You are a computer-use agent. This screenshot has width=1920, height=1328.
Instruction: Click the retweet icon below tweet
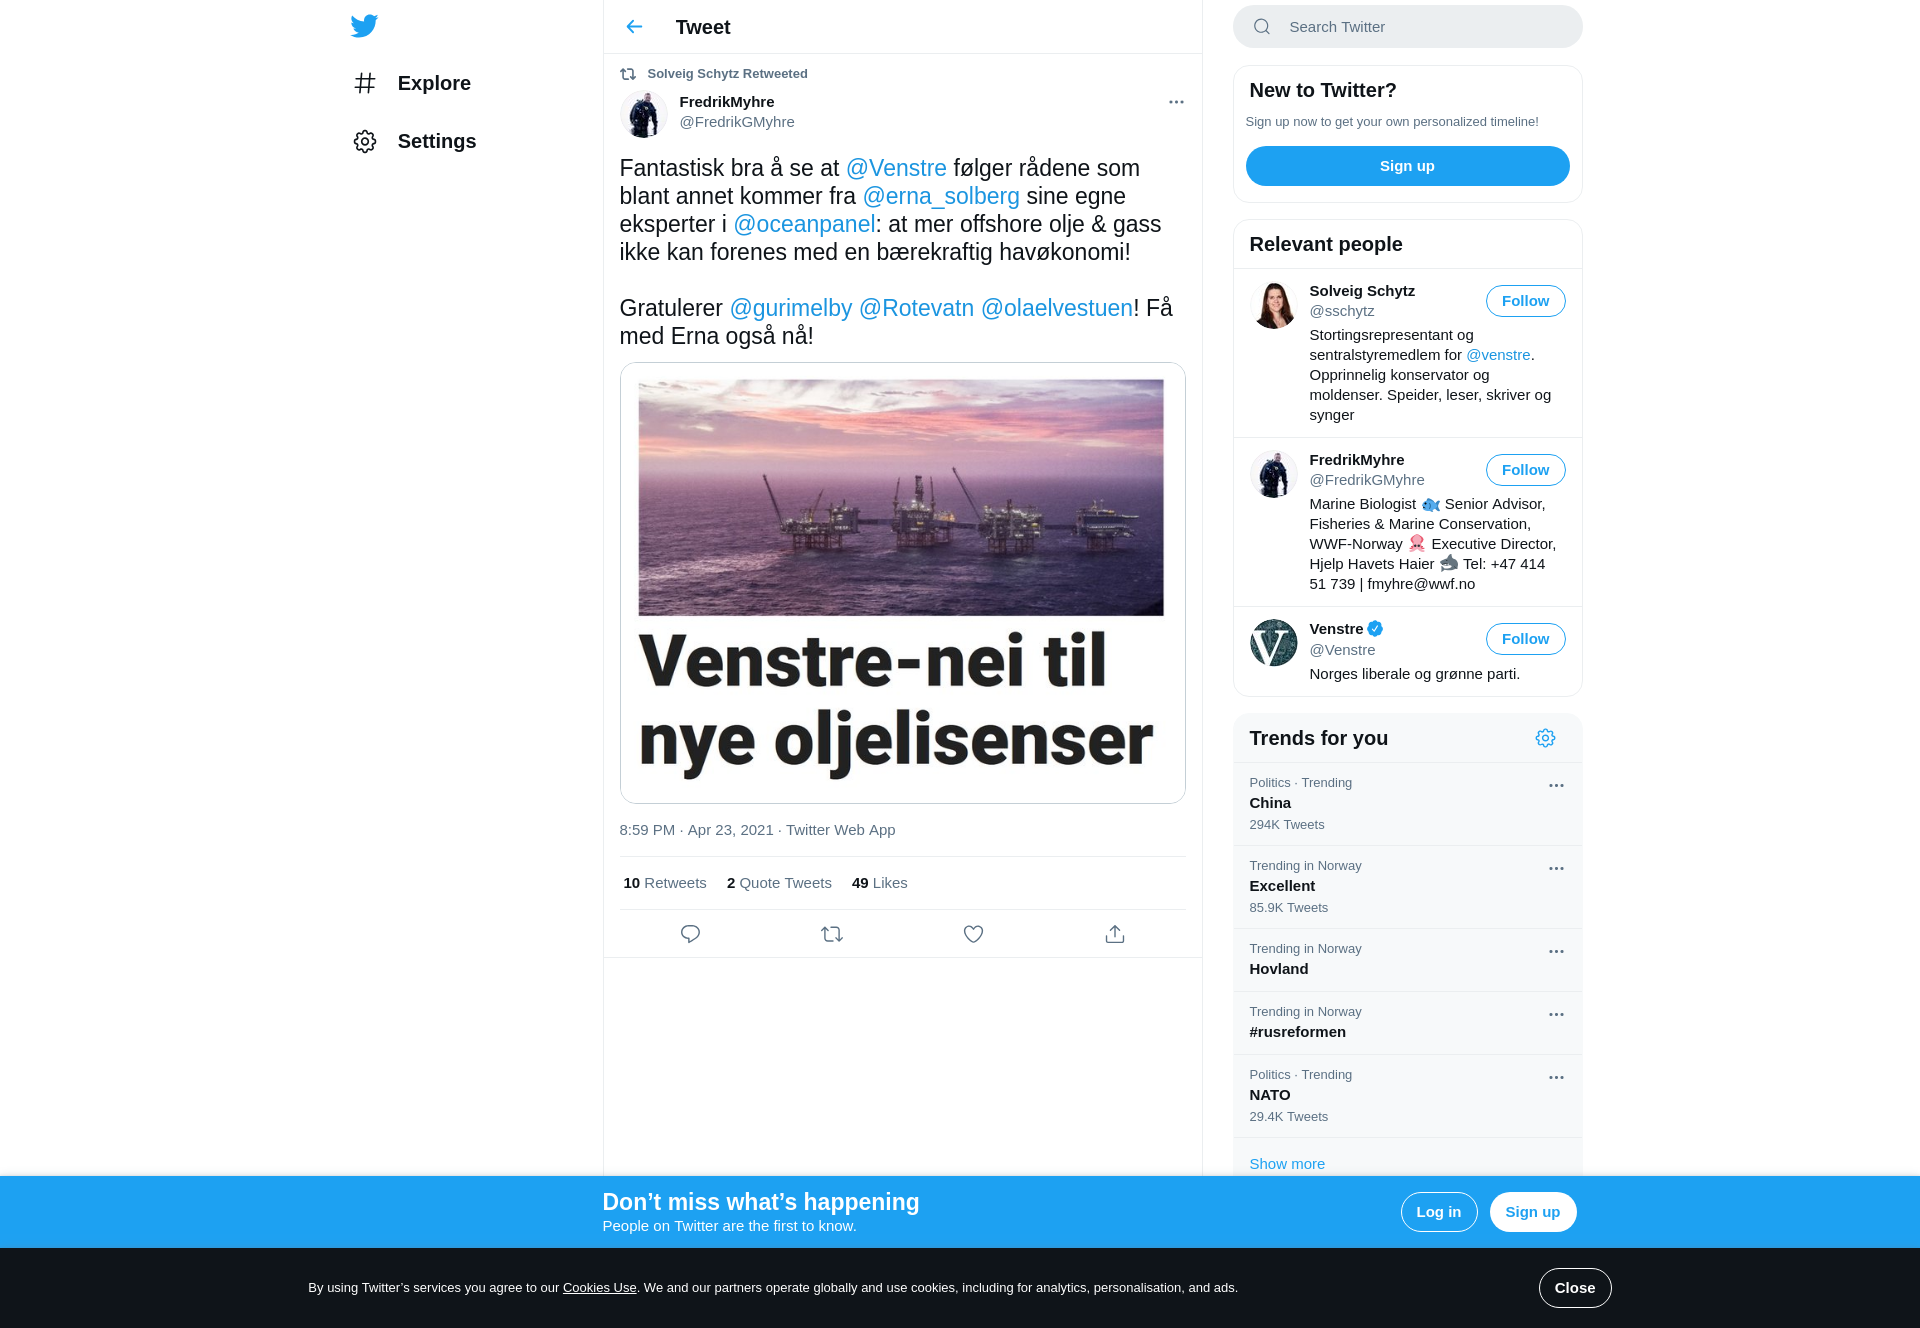pyautogui.click(x=832, y=934)
